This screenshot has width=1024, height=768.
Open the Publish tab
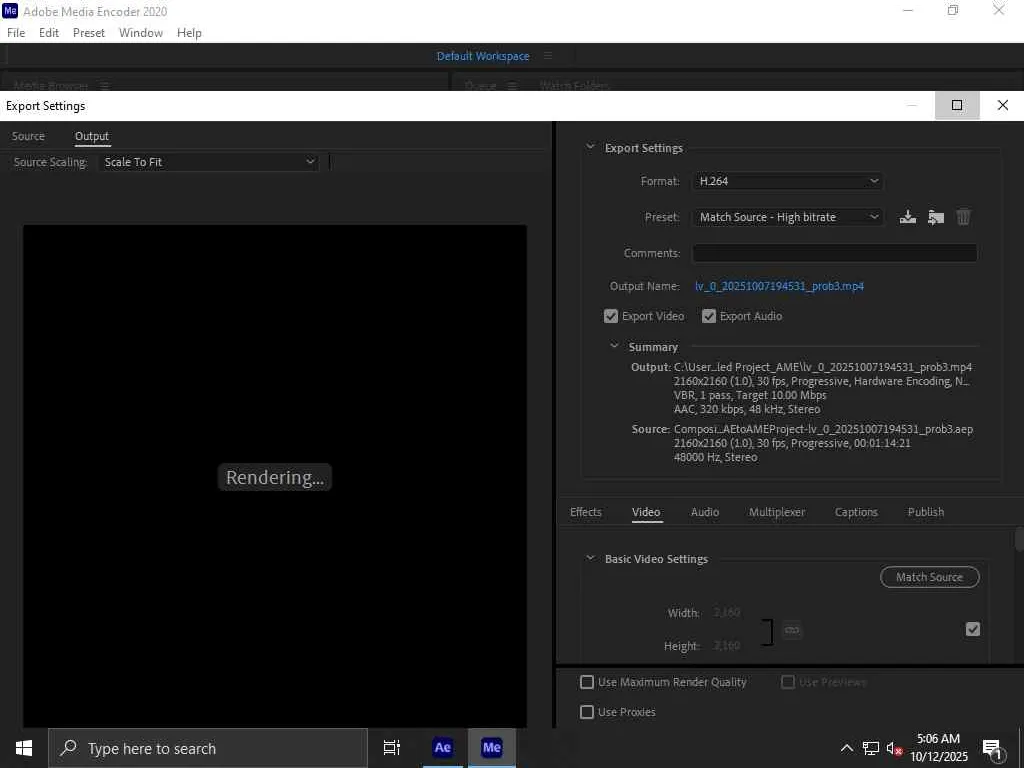pyautogui.click(x=926, y=512)
